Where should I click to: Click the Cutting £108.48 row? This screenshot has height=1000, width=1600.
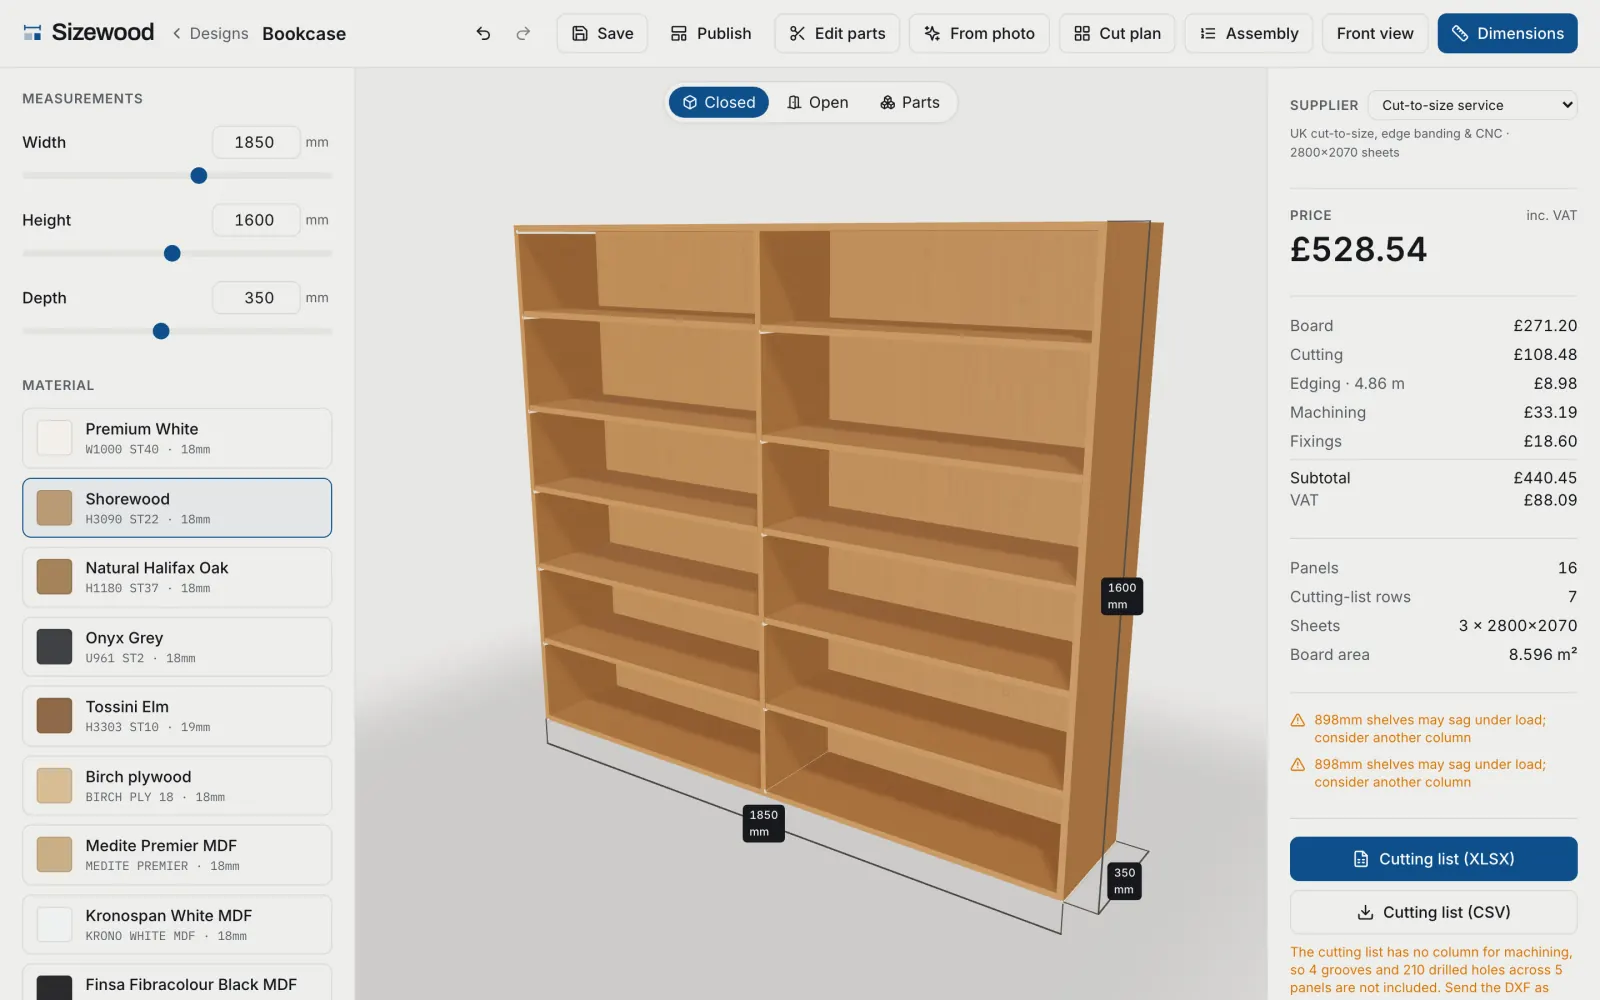tap(1433, 355)
